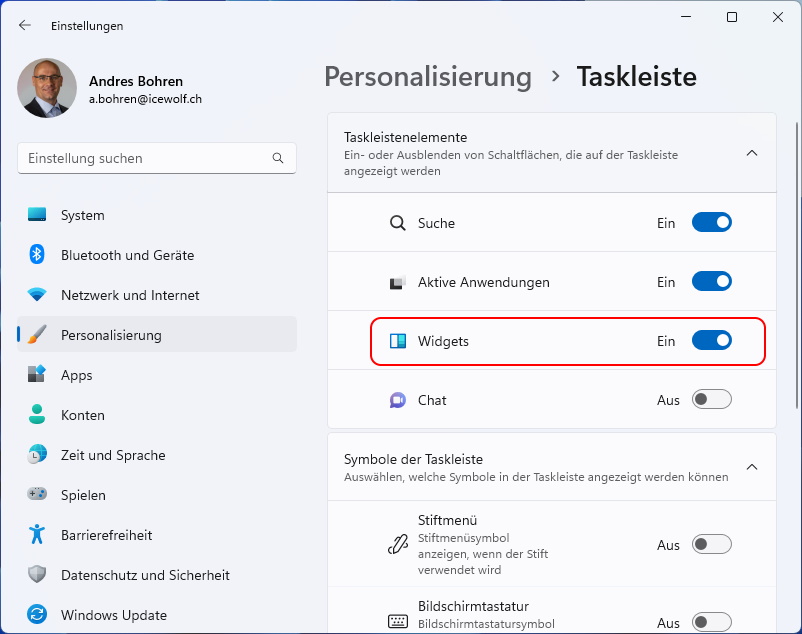The height and width of the screenshot is (634, 802).
Task: Switch off Aktive Anwendungen toggle
Action: coord(711,281)
